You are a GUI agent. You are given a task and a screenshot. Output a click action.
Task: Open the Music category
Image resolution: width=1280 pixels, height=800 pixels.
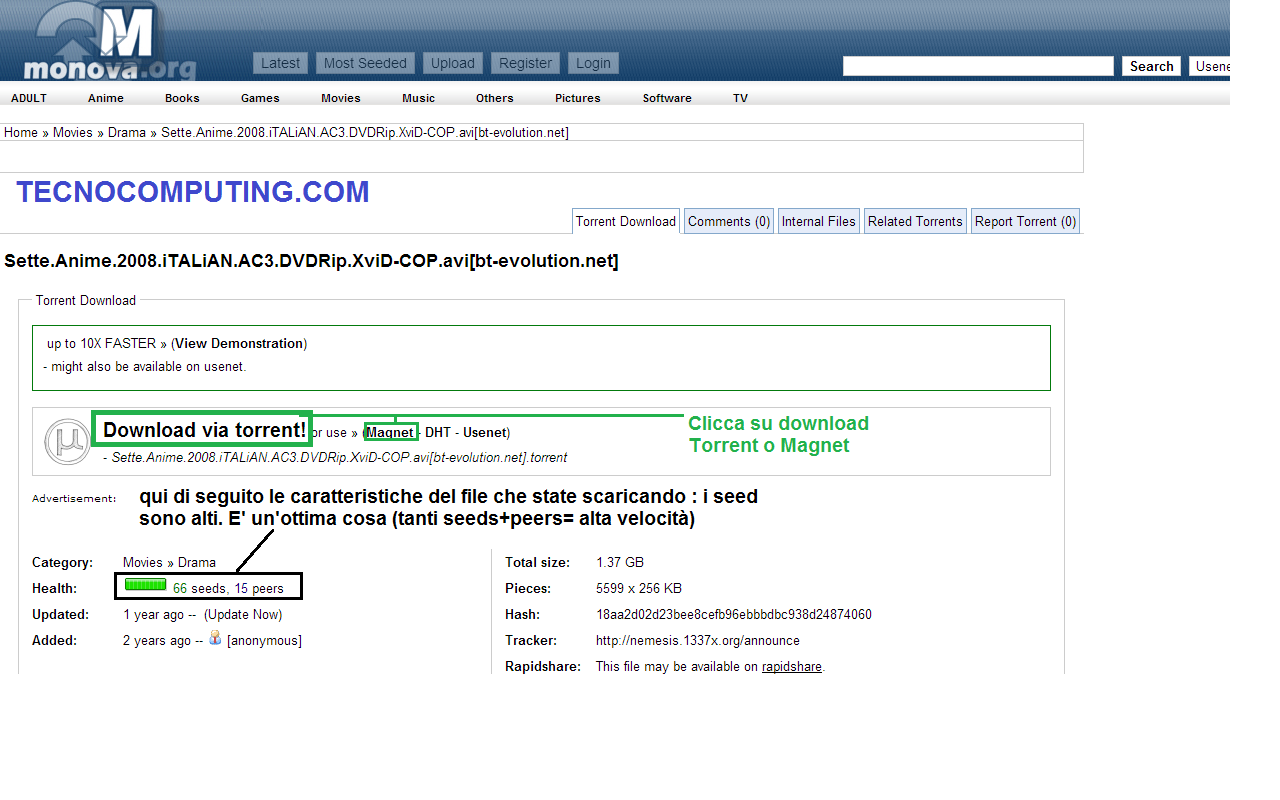(419, 98)
